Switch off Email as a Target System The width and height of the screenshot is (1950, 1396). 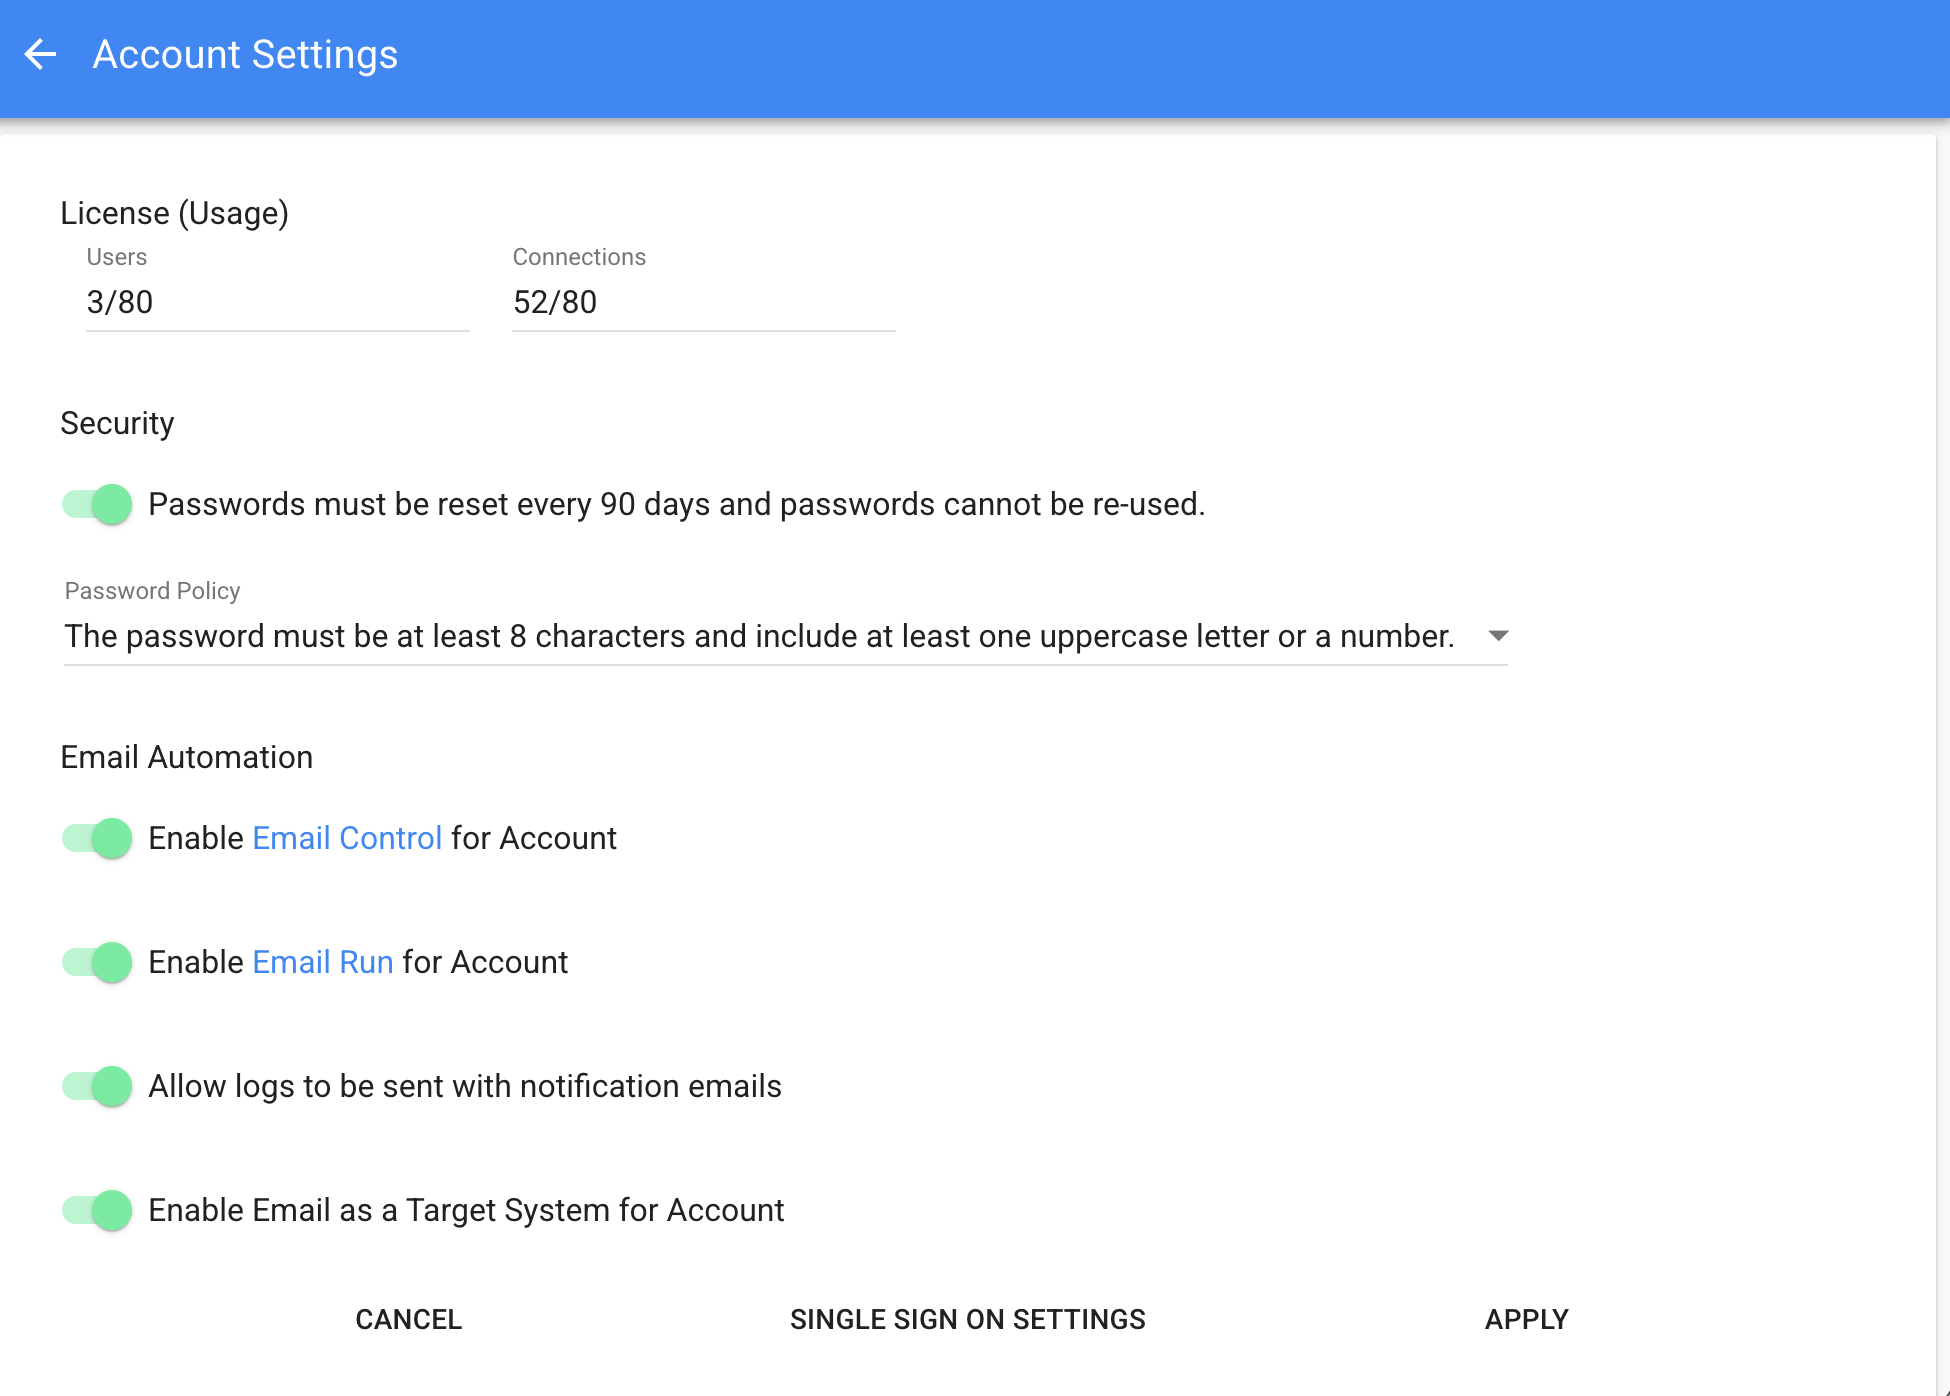[97, 1210]
